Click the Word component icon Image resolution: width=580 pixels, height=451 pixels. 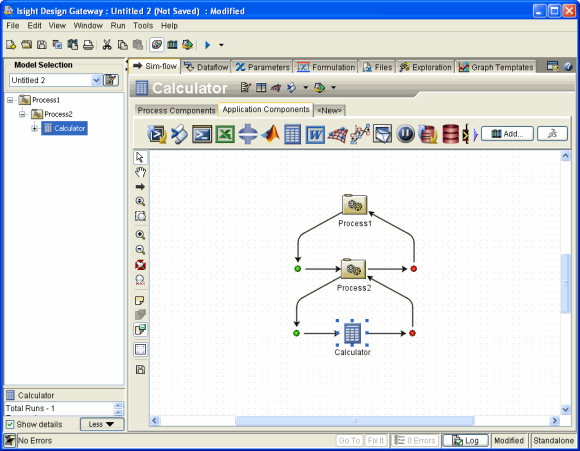click(x=315, y=135)
